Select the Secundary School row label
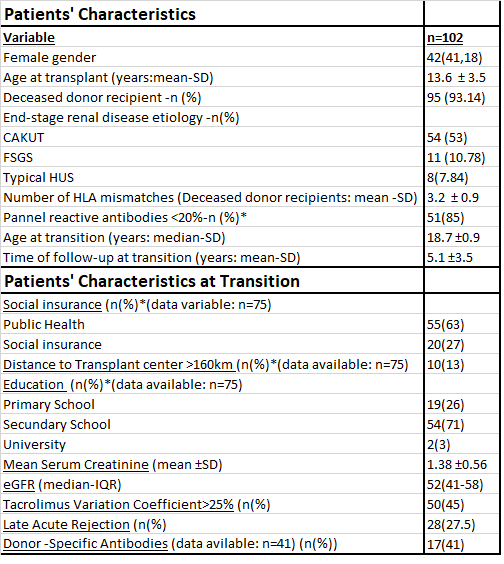 click(x=57, y=425)
